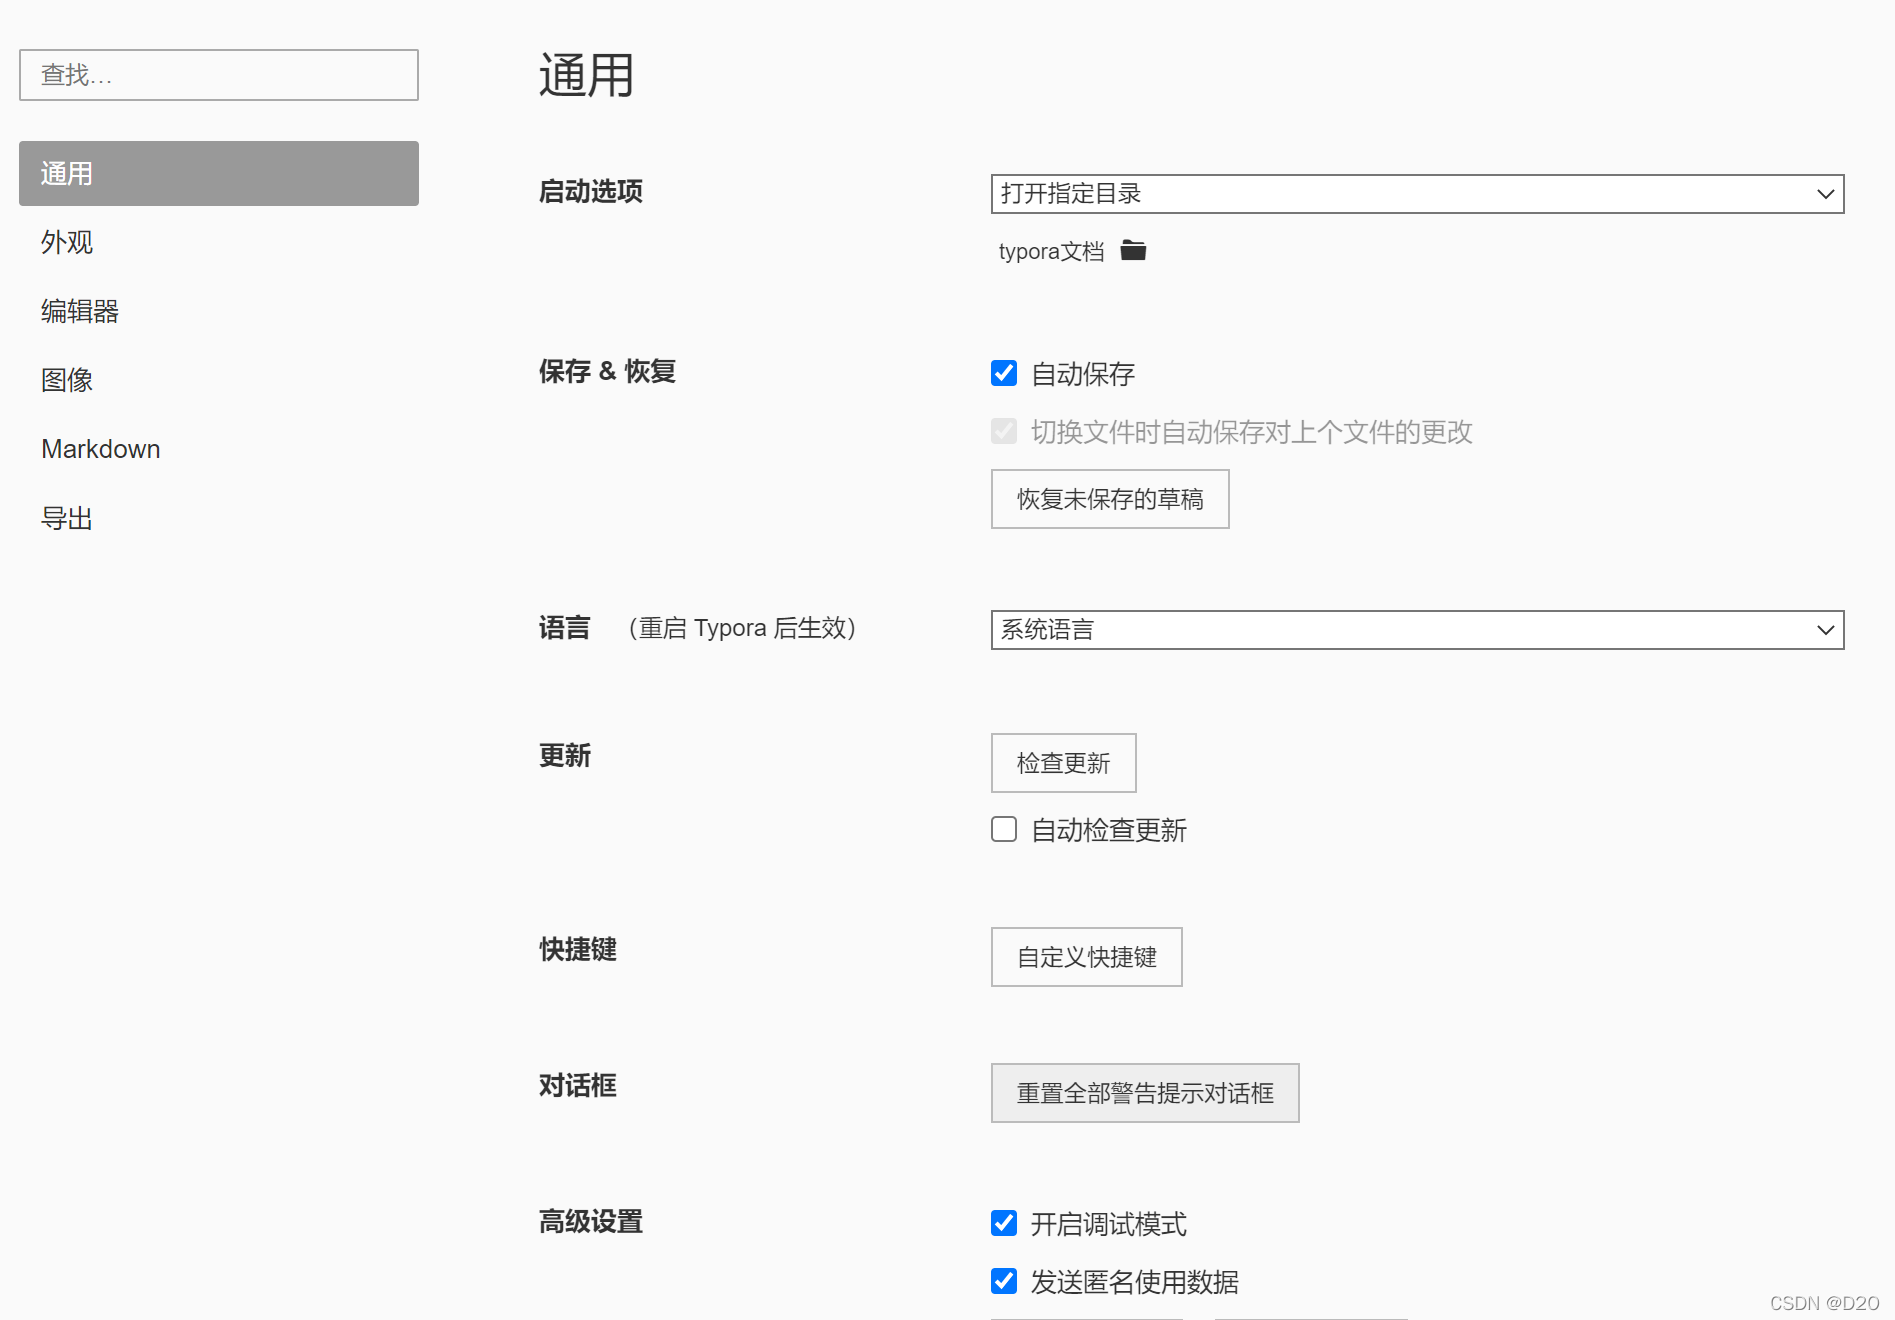1895x1320 pixels.
Task: Open the 系统语言 language dropdown
Action: (x=1417, y=630)
